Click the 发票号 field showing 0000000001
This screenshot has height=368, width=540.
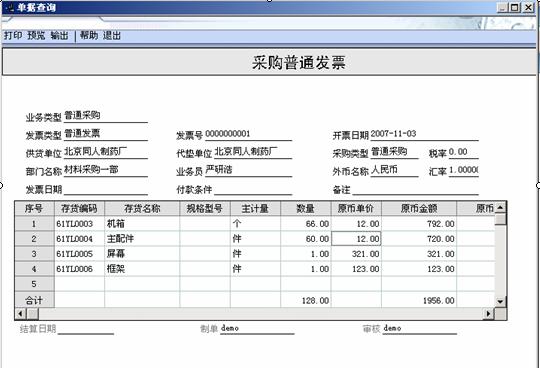click(248, 134)
